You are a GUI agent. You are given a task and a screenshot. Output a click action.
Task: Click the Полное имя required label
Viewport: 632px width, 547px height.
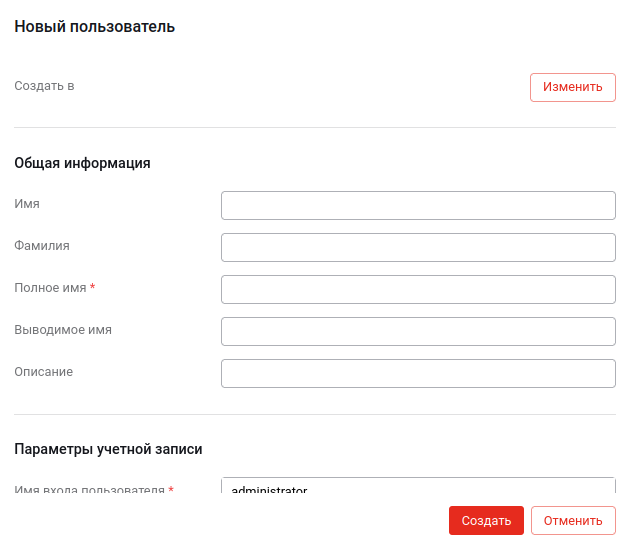[50, 288]
